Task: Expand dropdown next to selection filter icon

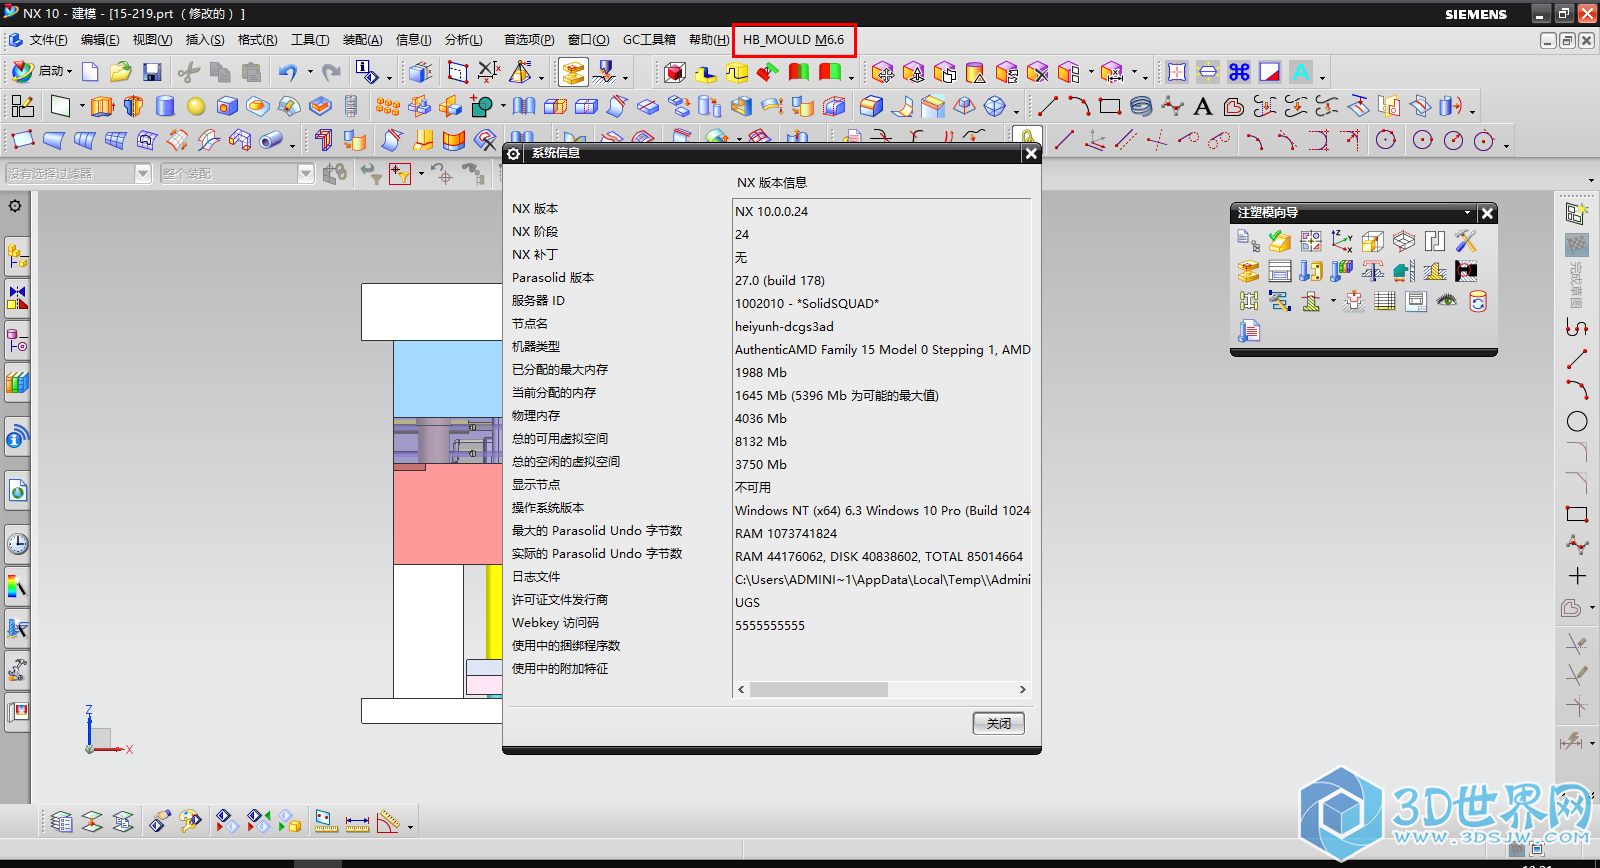Action: (x=421, y=174)
